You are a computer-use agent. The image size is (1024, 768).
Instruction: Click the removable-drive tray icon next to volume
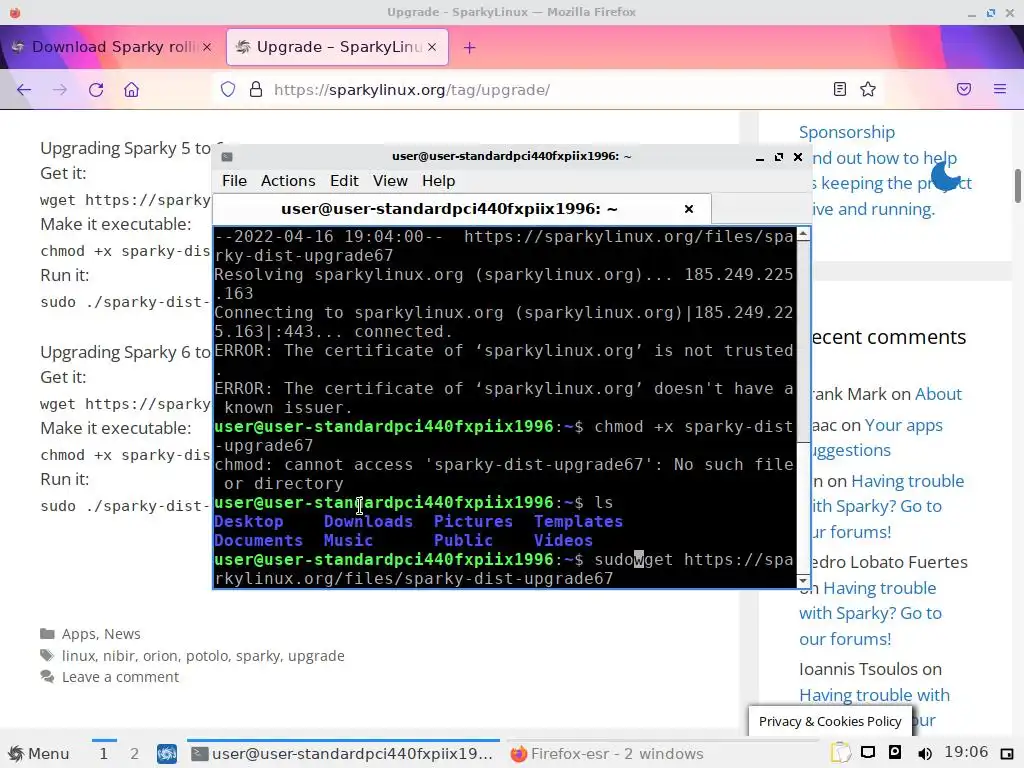pyautogui.click(x=895, y=752)
